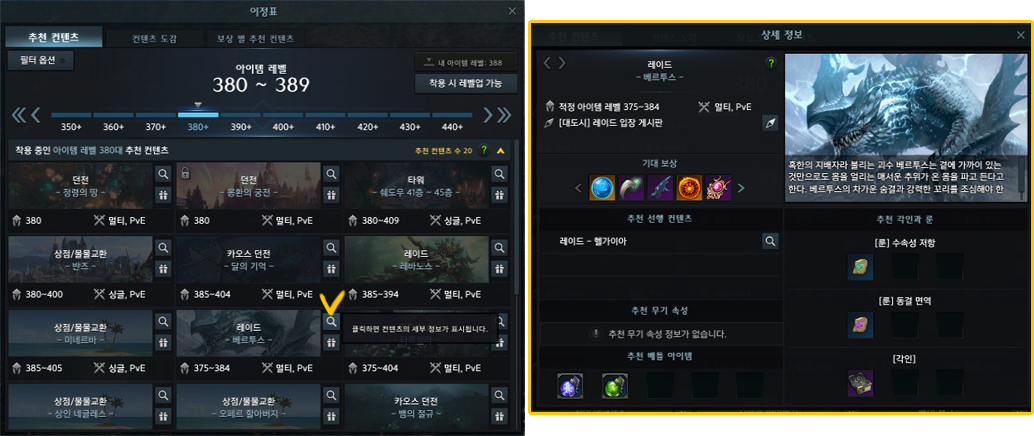Click the location pin button beside 레이드 입장 게시판
Viewport: 1034px width, 436px height.
tap(770, 123)
